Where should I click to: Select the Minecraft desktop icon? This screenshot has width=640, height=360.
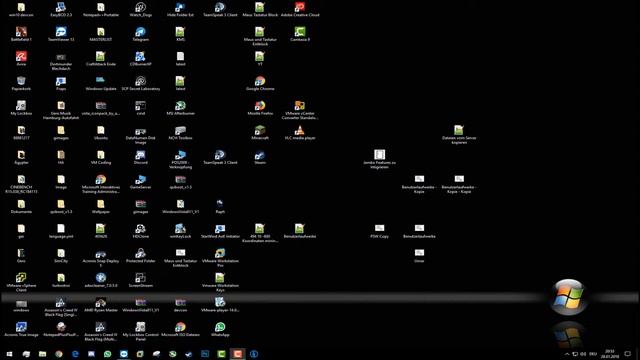point(260,132)
